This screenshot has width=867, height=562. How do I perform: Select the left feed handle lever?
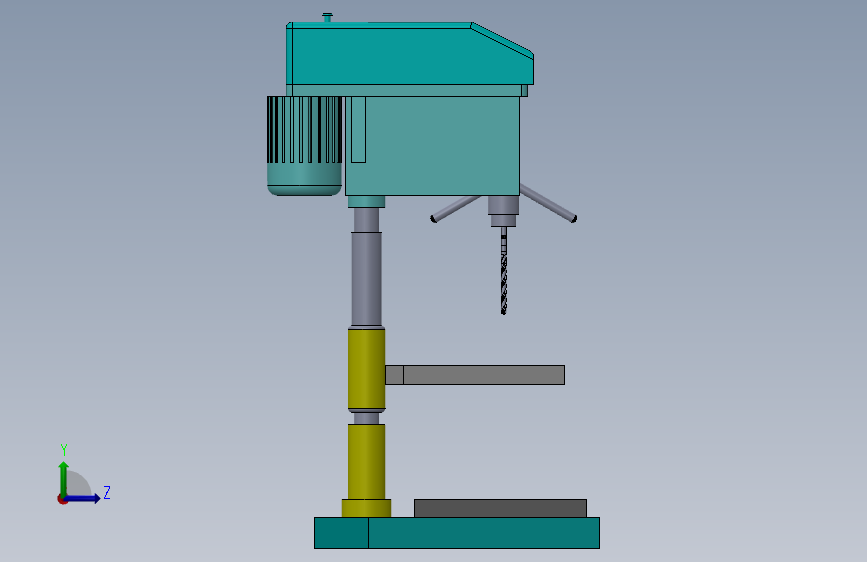tap(455, 209)
